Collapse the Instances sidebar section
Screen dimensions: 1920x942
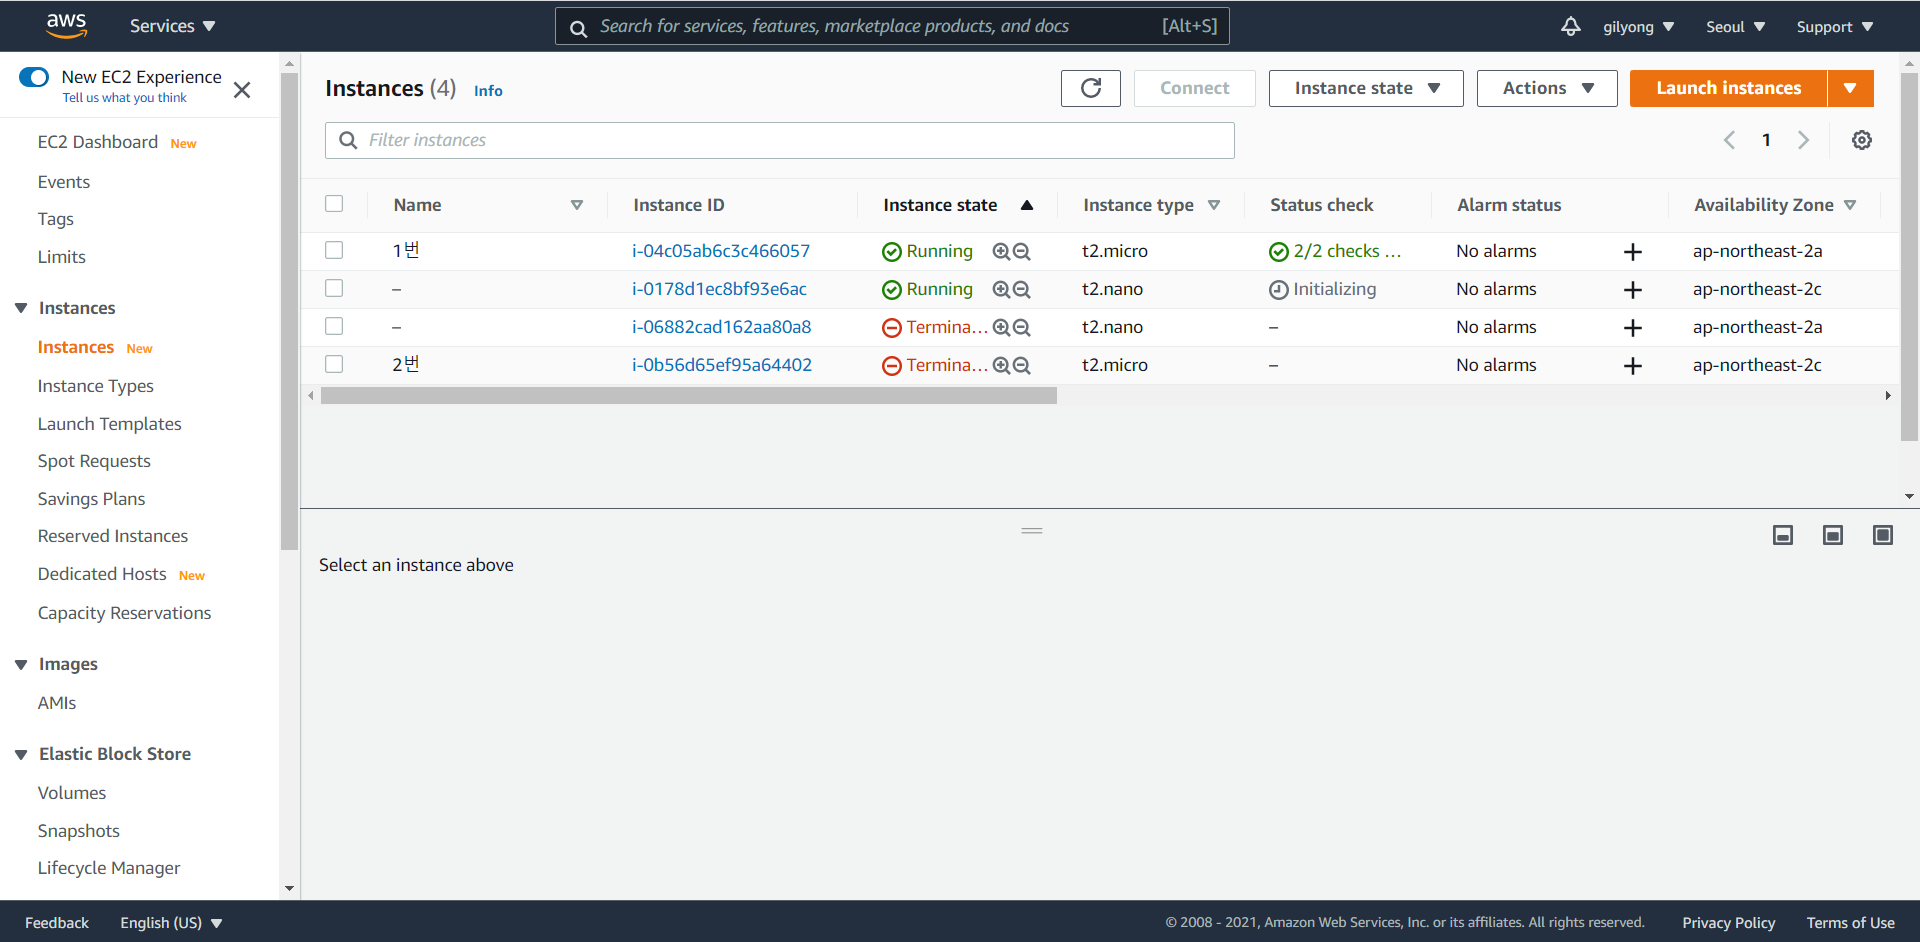click(21, 308)
